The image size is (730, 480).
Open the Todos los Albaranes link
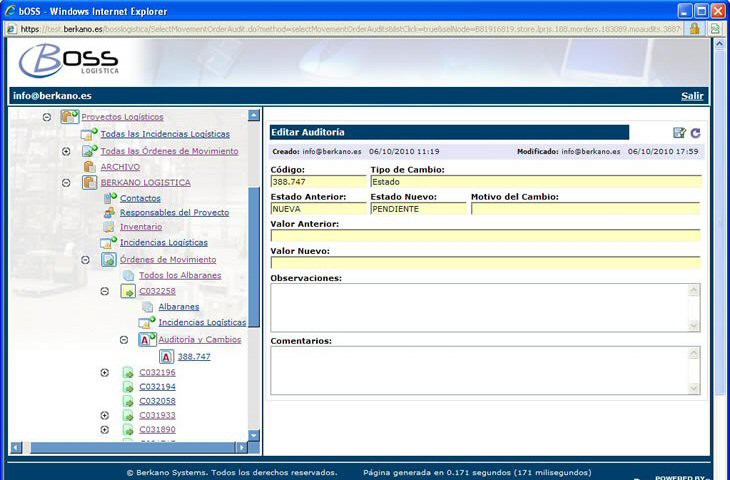[x=179, y=275]
